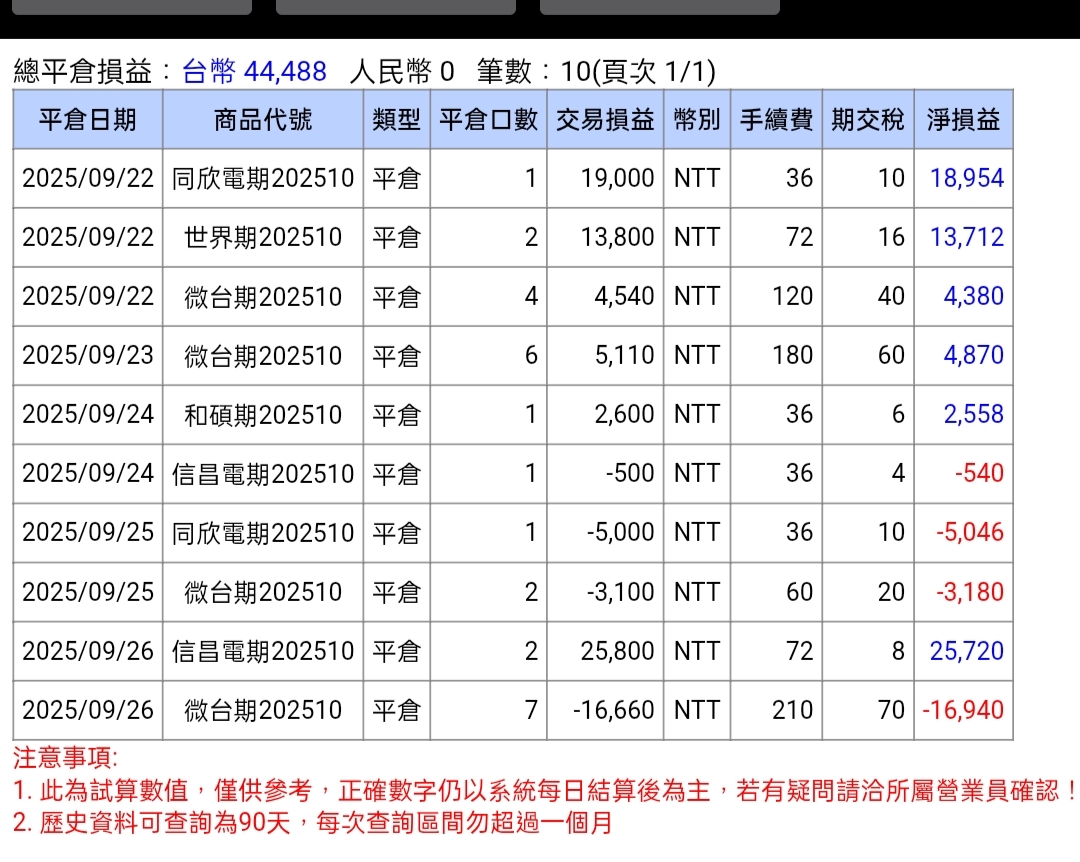Click the 信昌電期202510 cell dated 2025/09/26

tap(263, 652)
